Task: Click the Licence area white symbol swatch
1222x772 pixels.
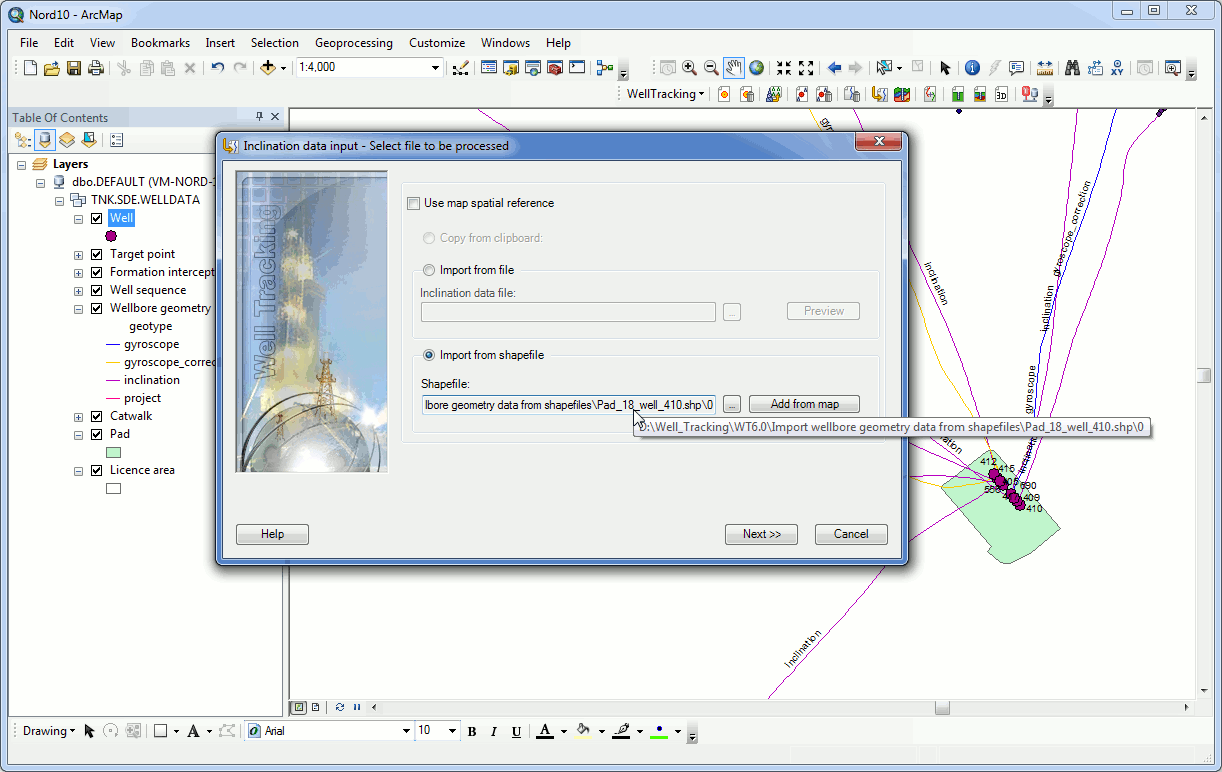Action: coord(113,488)
